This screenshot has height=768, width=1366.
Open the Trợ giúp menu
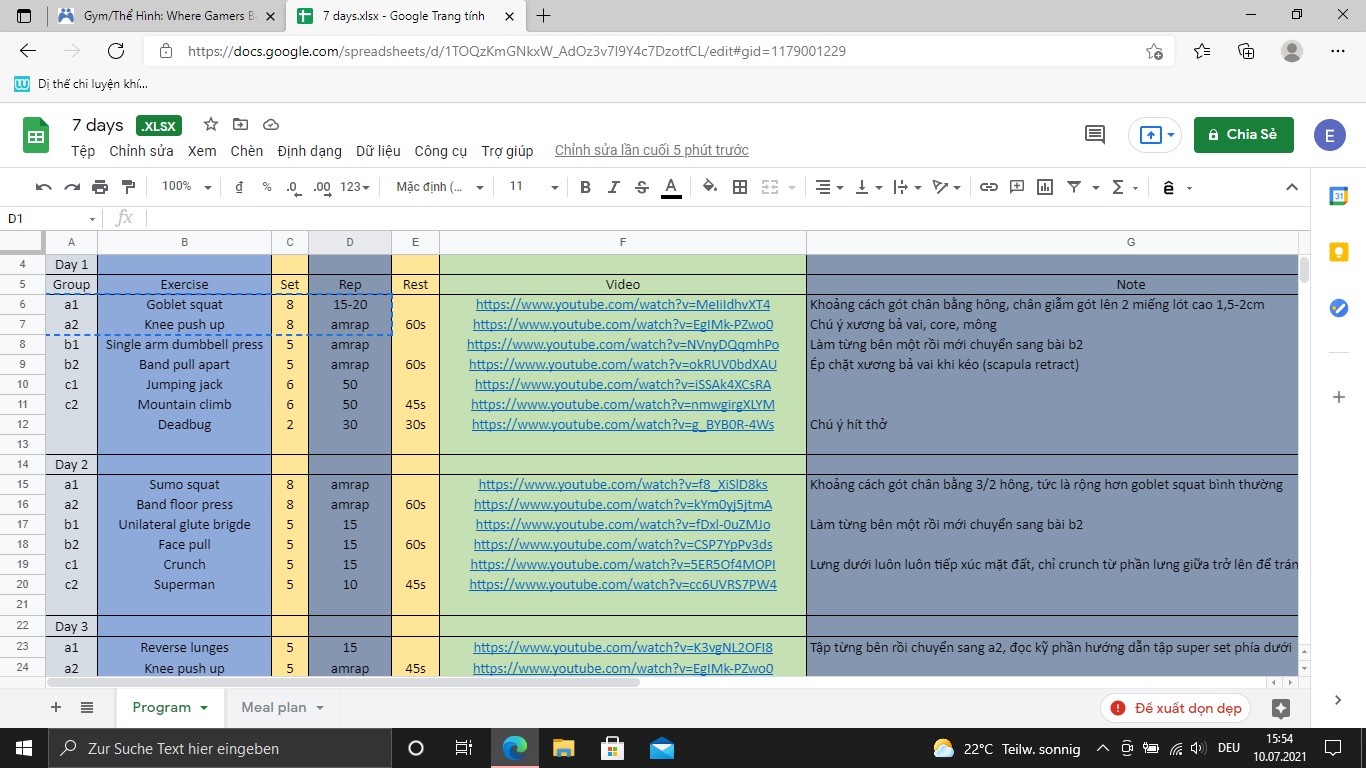point(507,150)
